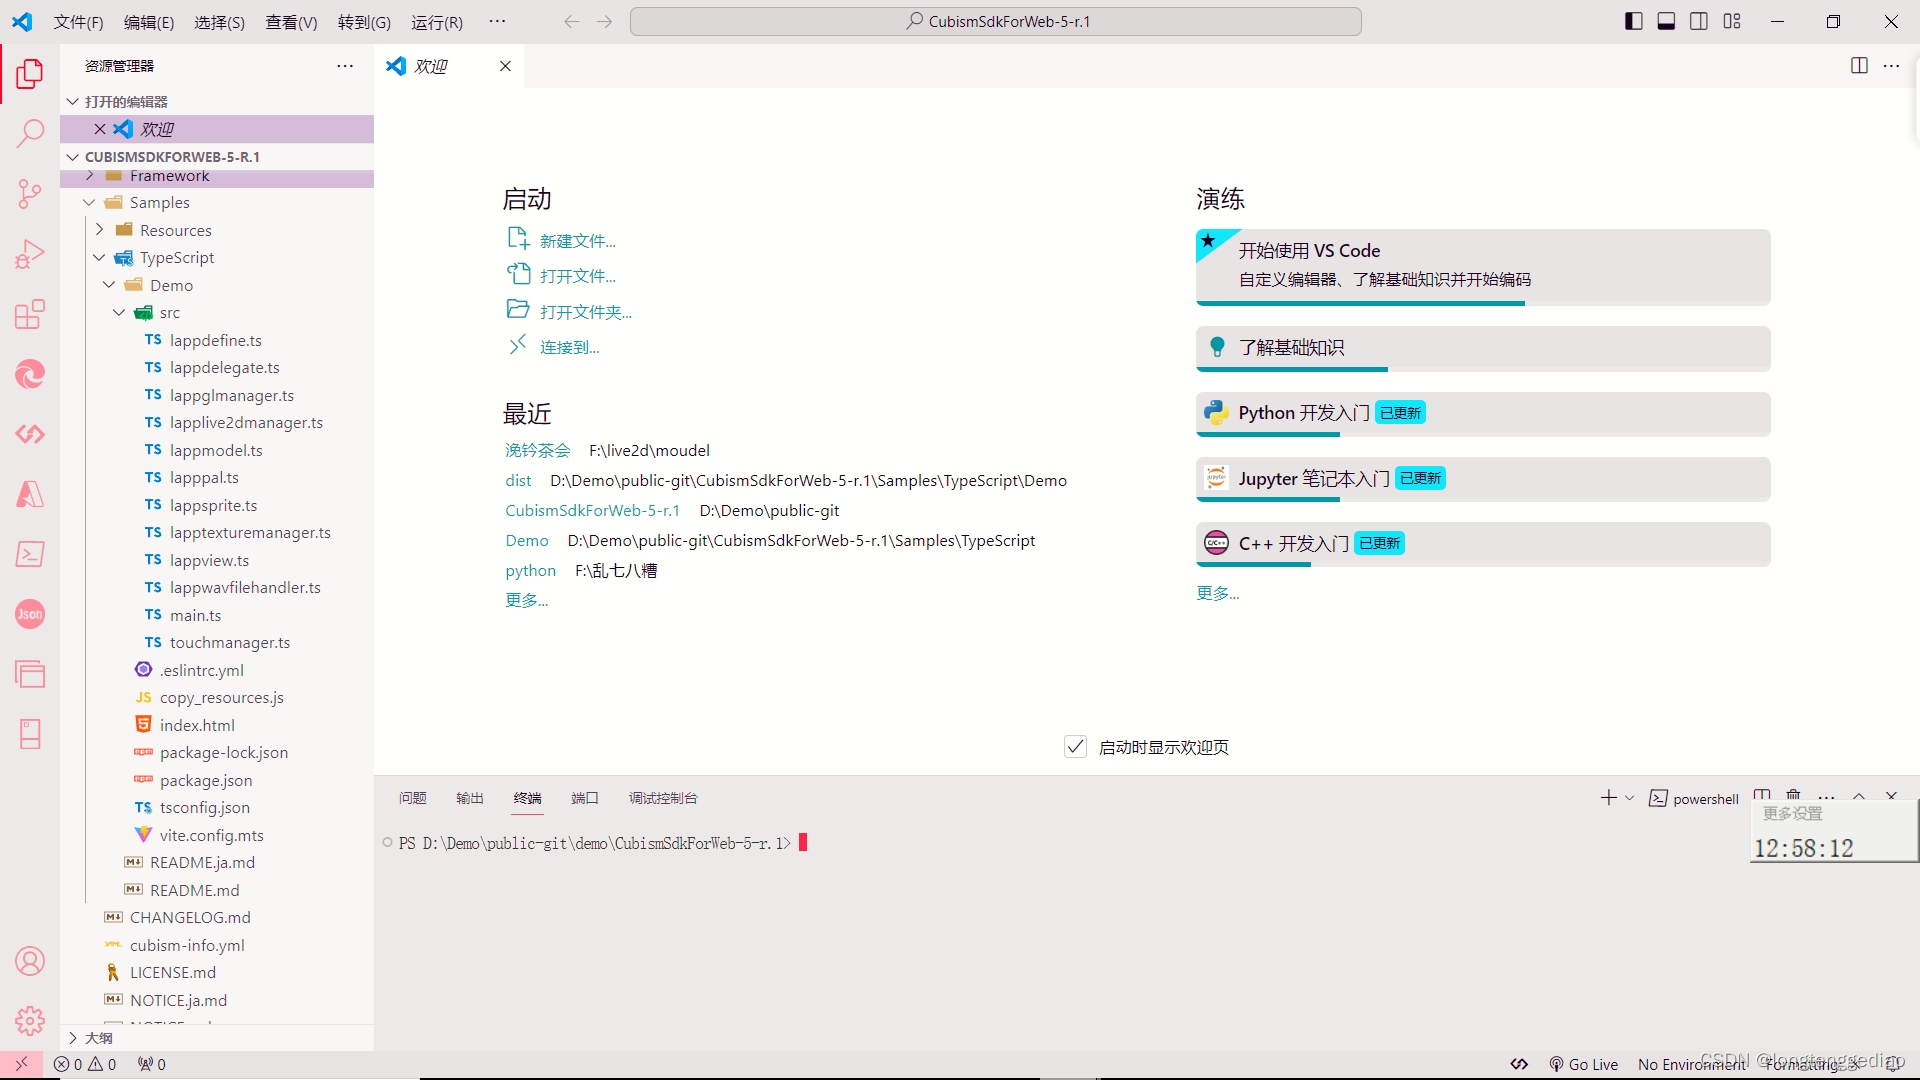Close the Welcome editor tab
The image size is (1920, 1080).
(x=505, y=66)
